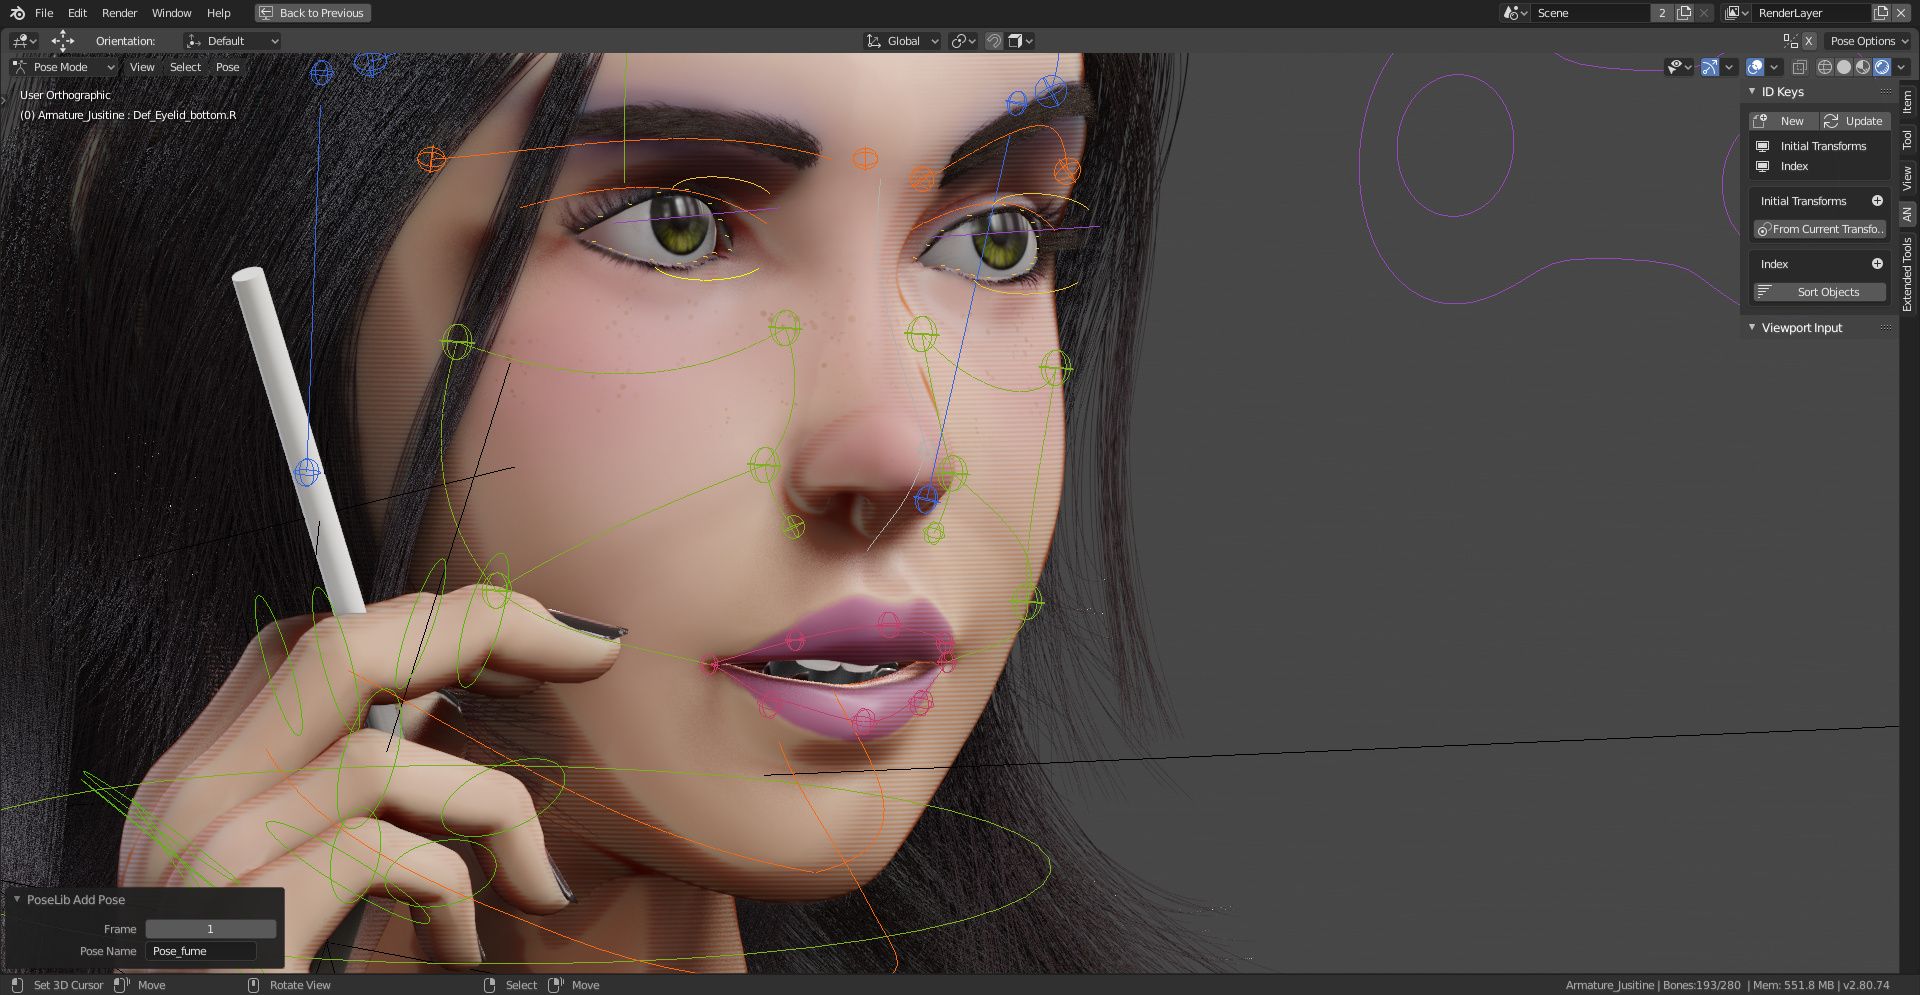This screenshot has width=1920, height=995.
Task: Click New ID key button
Action: tap(1783, 121)
